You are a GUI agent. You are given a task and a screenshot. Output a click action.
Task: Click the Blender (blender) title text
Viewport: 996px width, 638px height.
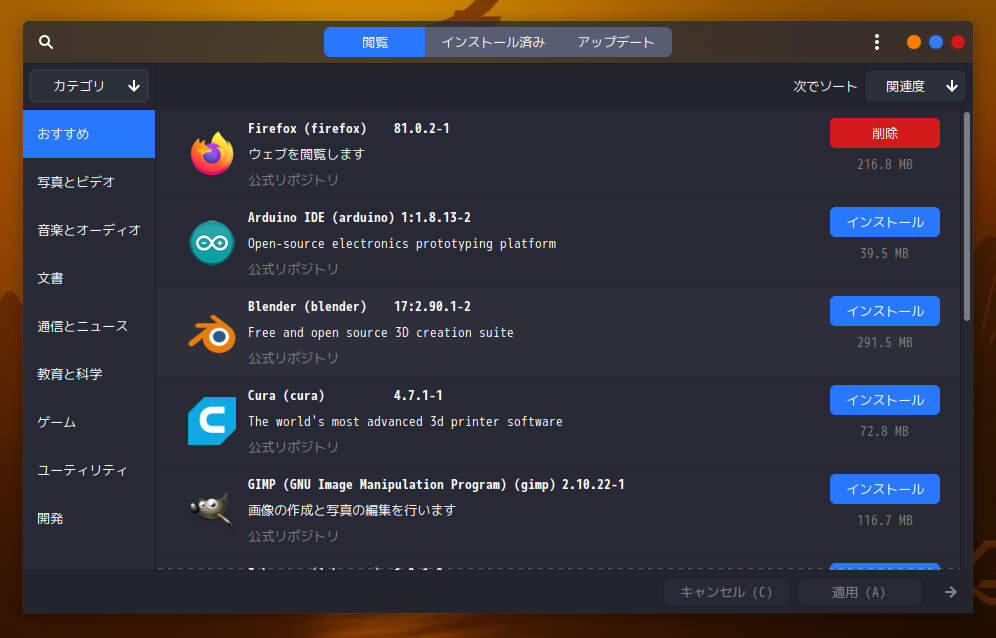307,306
